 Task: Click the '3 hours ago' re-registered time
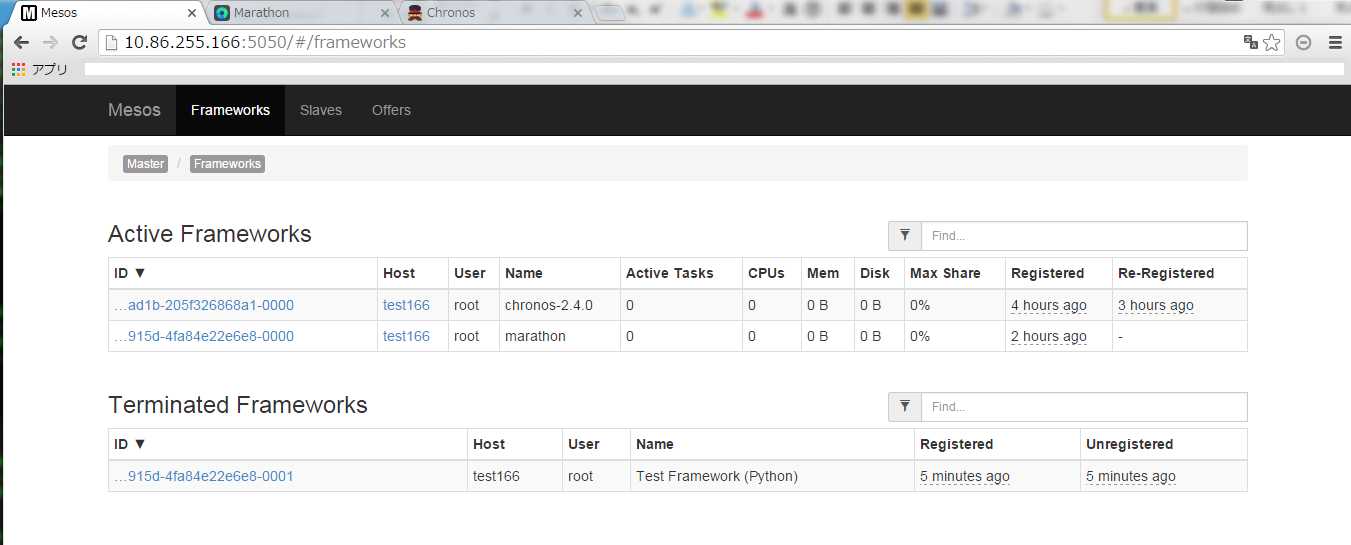coord(1156,306)
